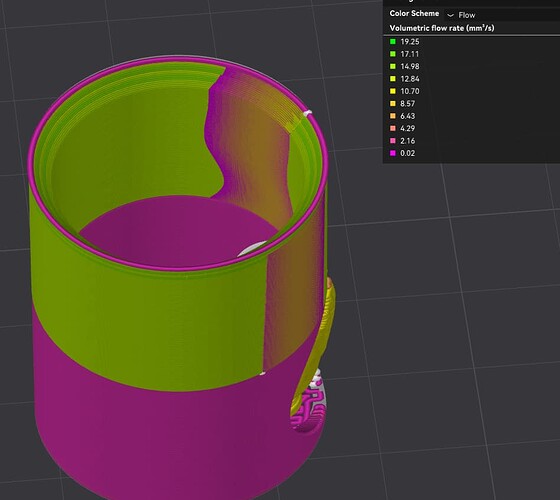Select the 4.29 flow rate color swatch
The image size is (560, 500).
click(393, 128)
